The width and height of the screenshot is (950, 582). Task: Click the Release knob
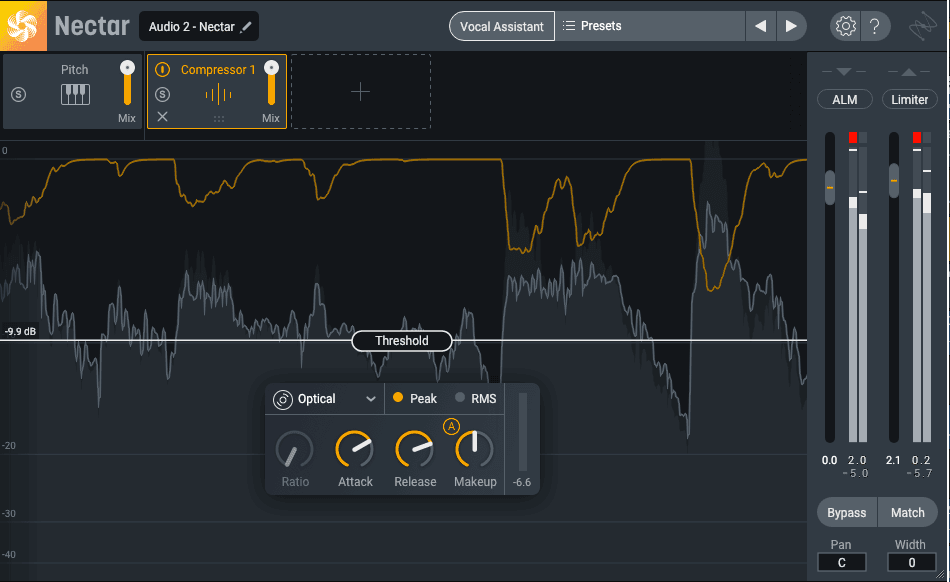coord(414,450)
